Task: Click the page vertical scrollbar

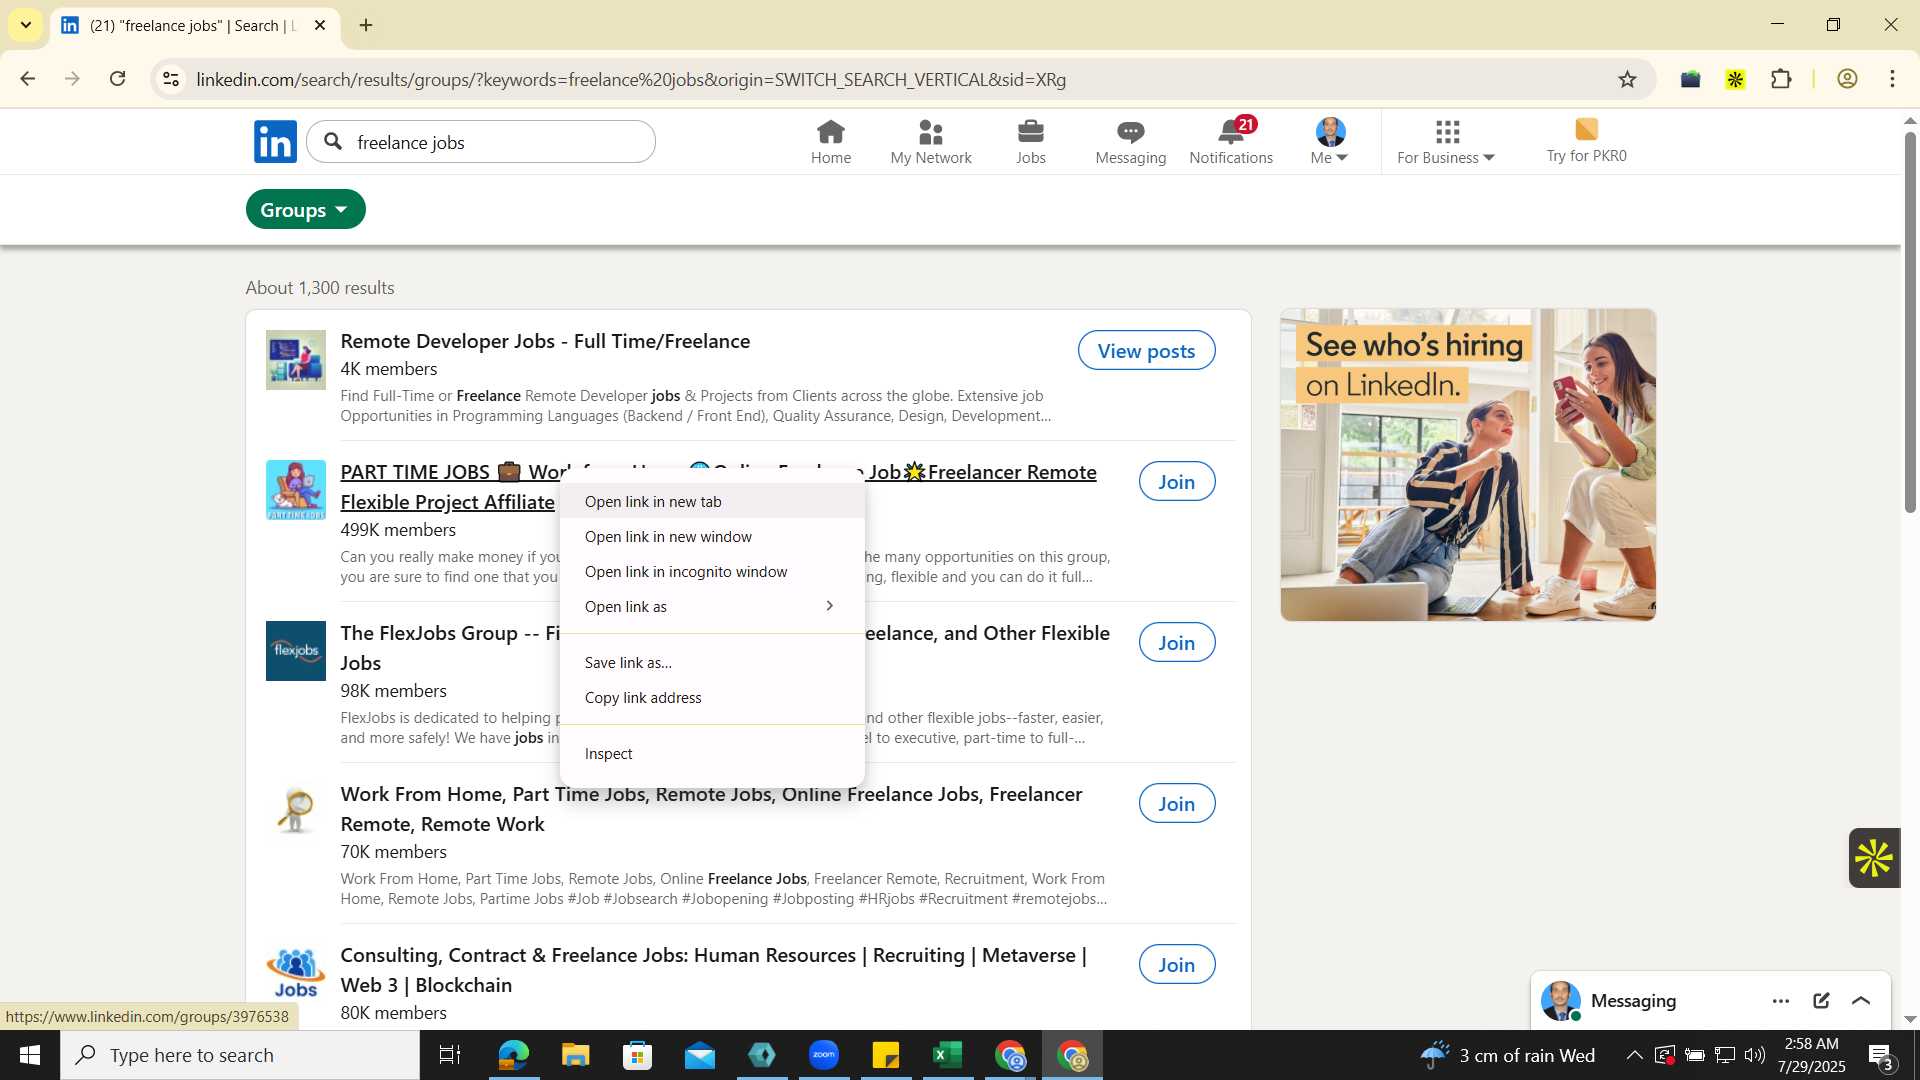Action: point(1910,324)
